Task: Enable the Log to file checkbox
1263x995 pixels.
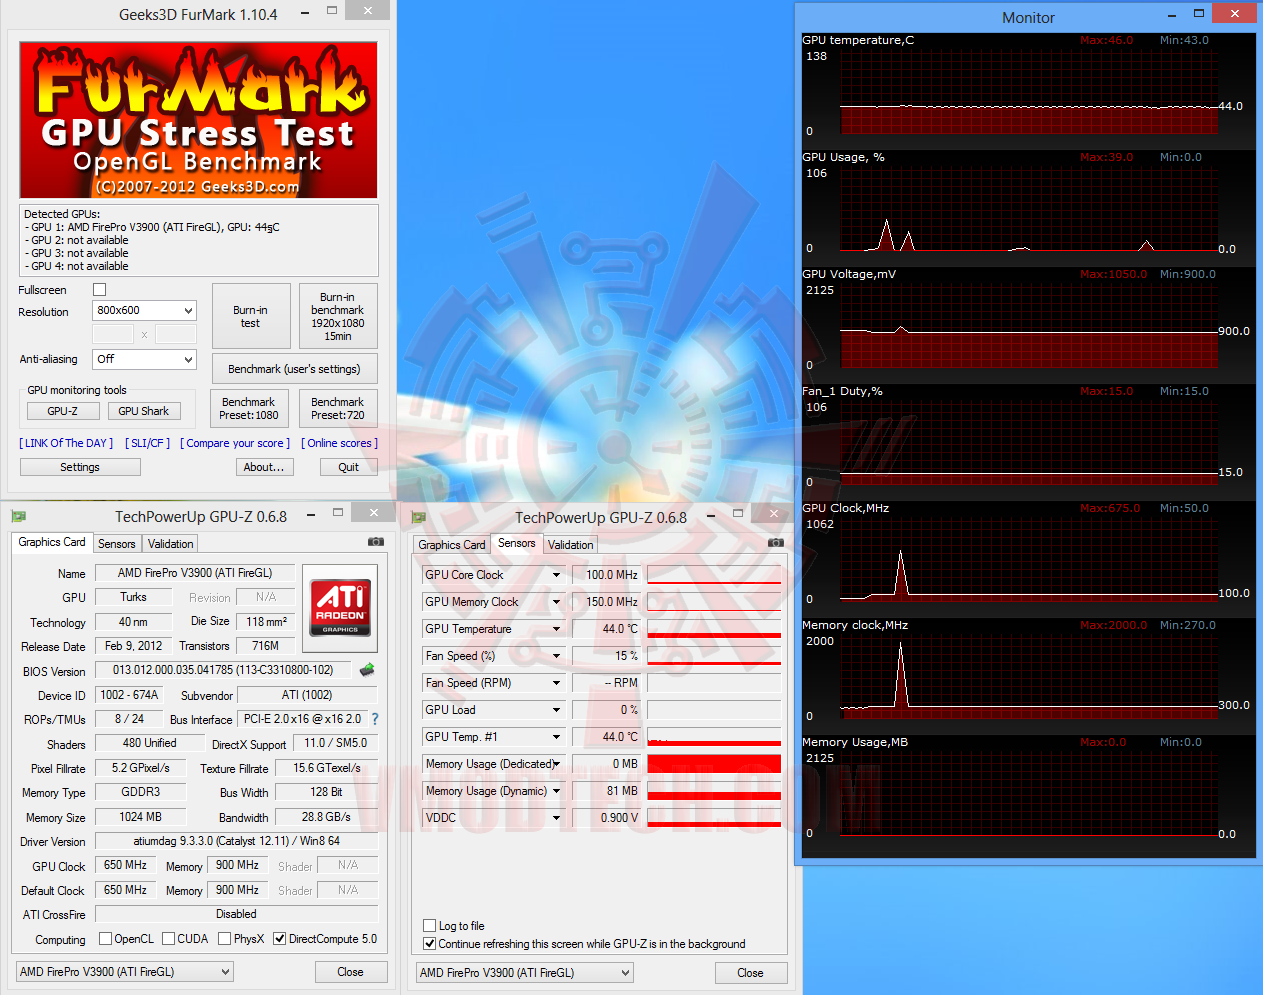Action: 430,926
